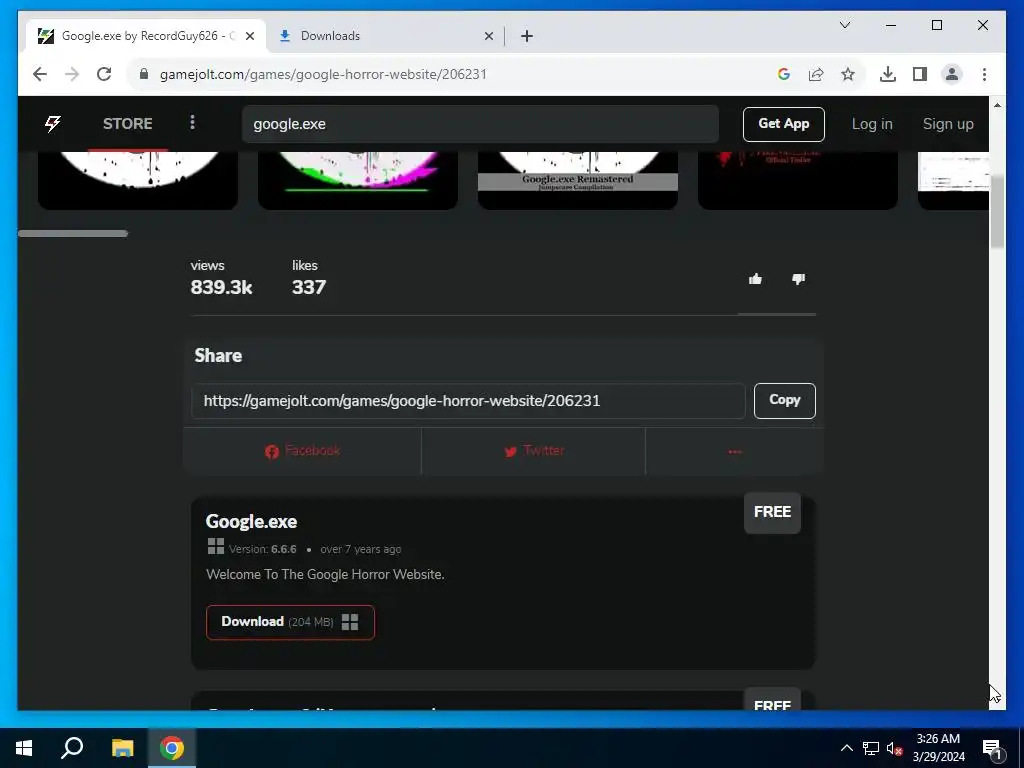Screen dimensions: 1024x768
Task: Download Google.exe 204 MB package
Action: [x=290, y=622]
